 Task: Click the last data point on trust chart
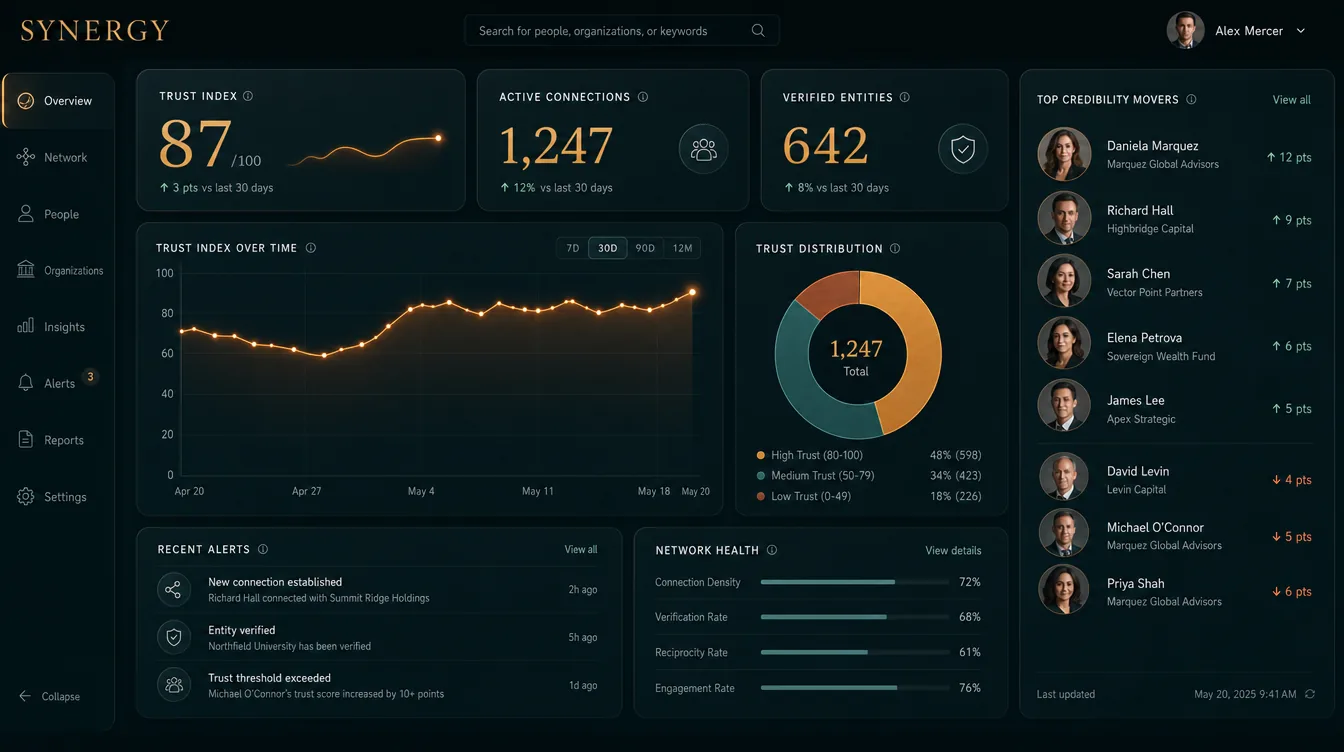(x=692, y=292)
